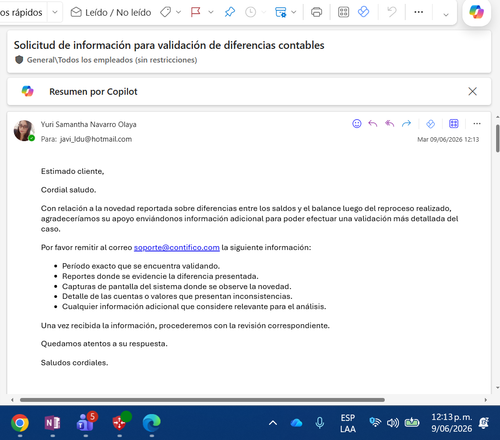Viewport: 500px width, 440px height.
Task: Click the horizontal scrollbar's right arrow
Action: pyautogui.click(x=486, y=400)
